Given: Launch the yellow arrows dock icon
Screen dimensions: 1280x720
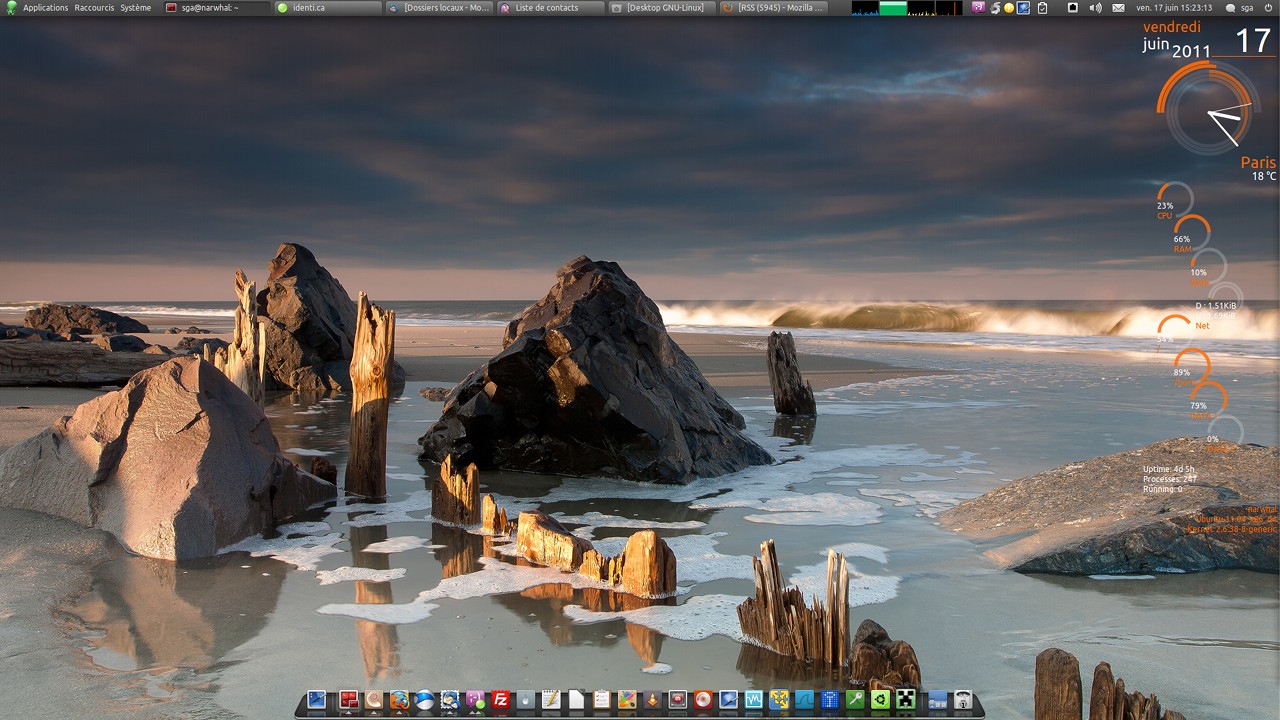Looking at the screenshot, I should click(779, 700).
